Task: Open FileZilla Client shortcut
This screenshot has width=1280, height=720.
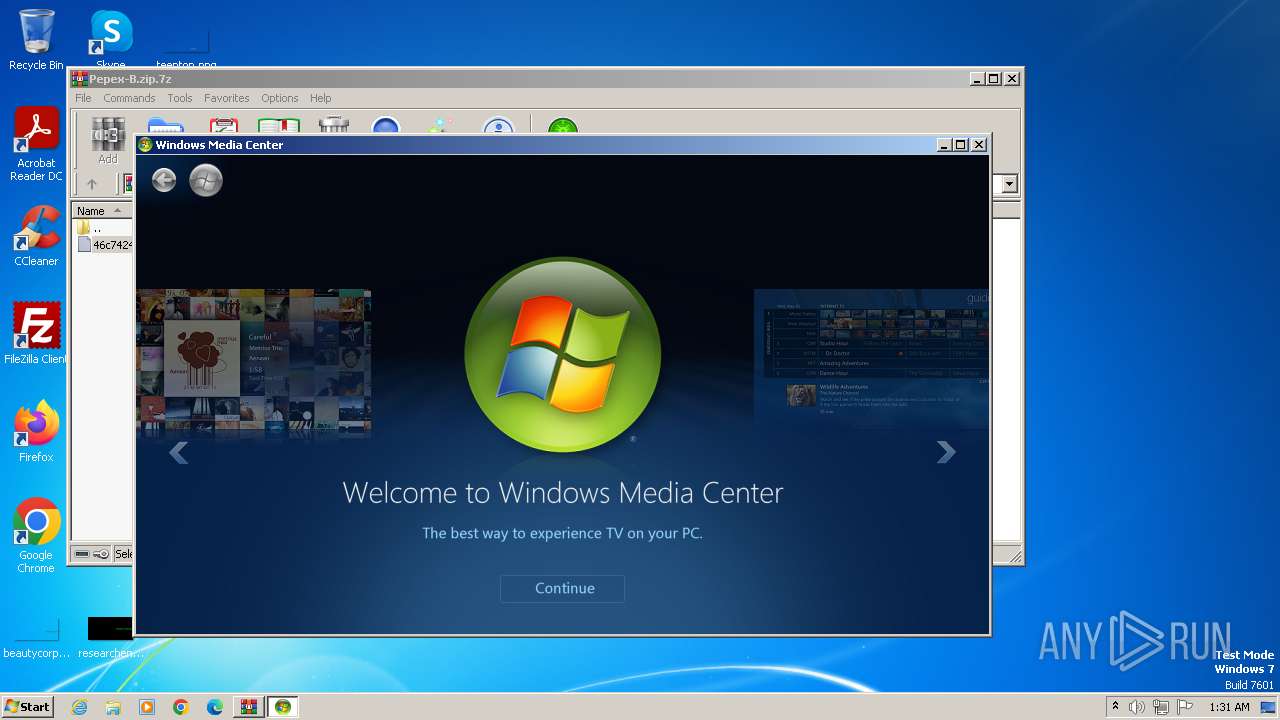Action: (x=36, y=333)
